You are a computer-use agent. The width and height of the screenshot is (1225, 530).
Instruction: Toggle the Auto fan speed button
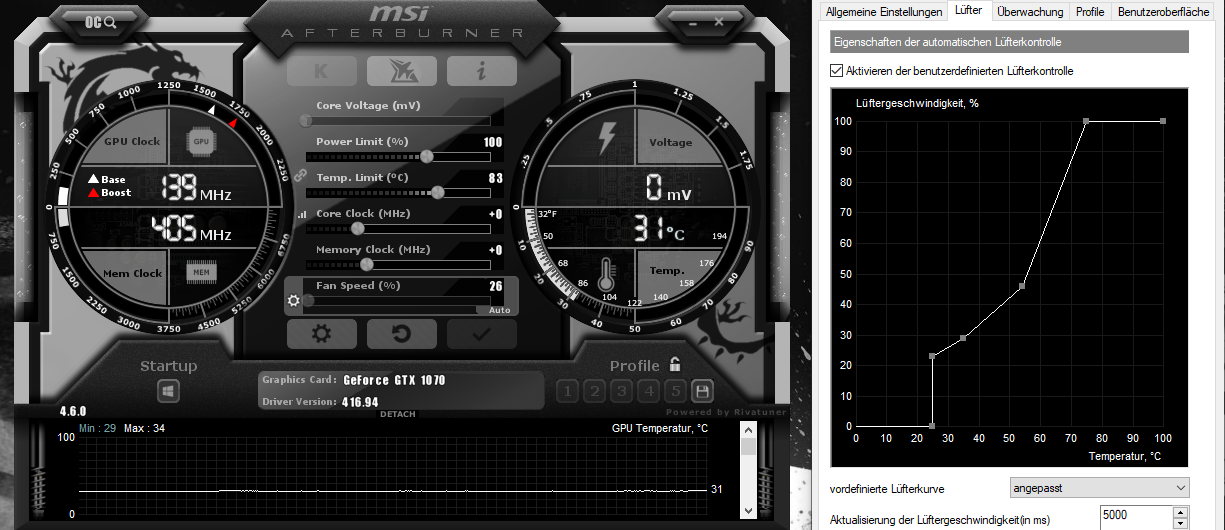[499, 310]
